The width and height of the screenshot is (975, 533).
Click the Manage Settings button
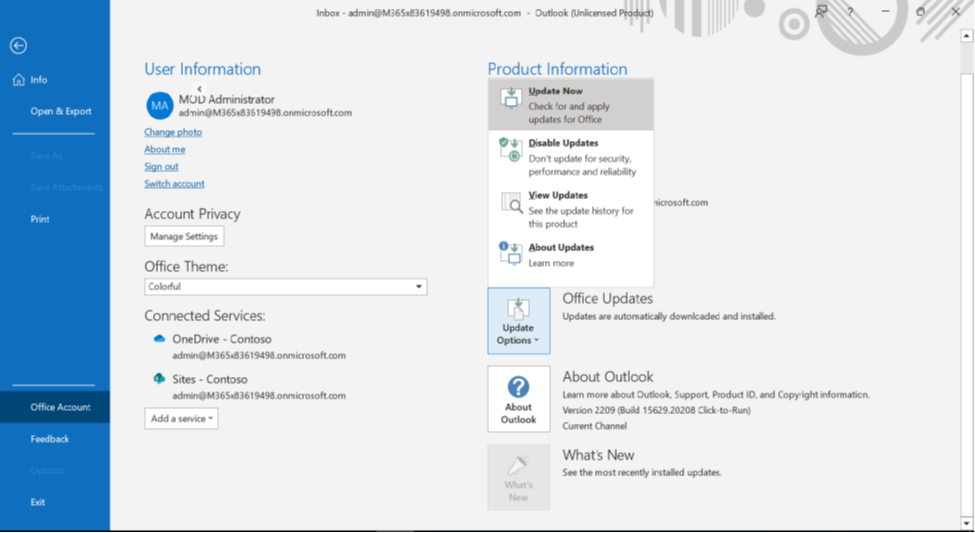(184, 236)
